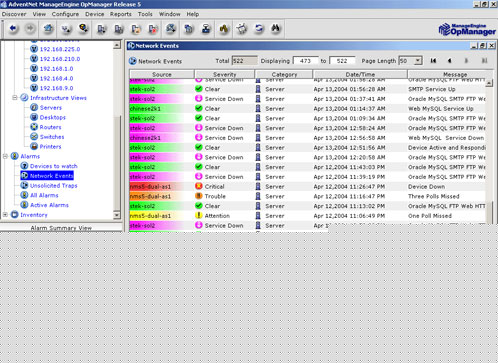Open the Device menu

[95, 14]
